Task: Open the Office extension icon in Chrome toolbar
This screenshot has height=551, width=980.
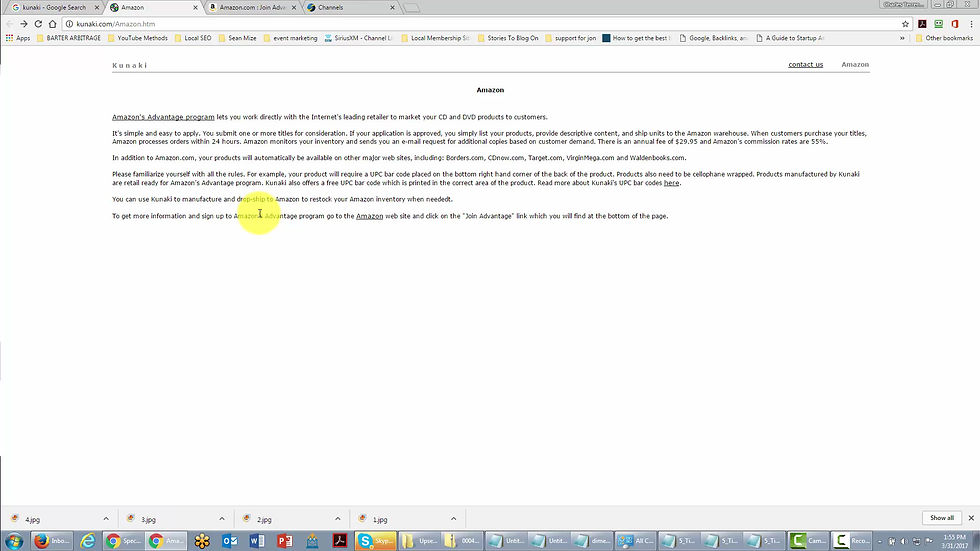Action: (x=954, y=24)
